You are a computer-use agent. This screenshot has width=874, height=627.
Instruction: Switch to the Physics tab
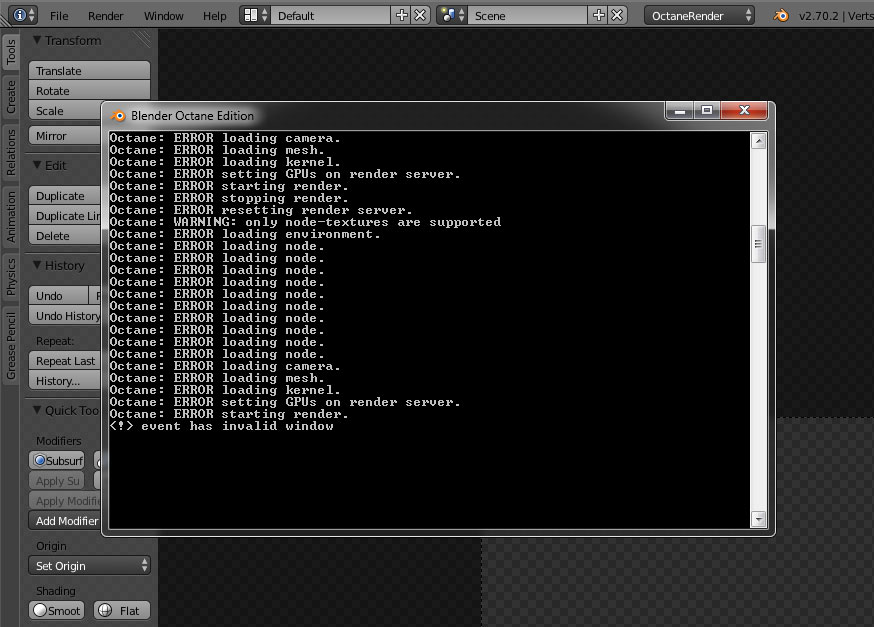[11, 277]
